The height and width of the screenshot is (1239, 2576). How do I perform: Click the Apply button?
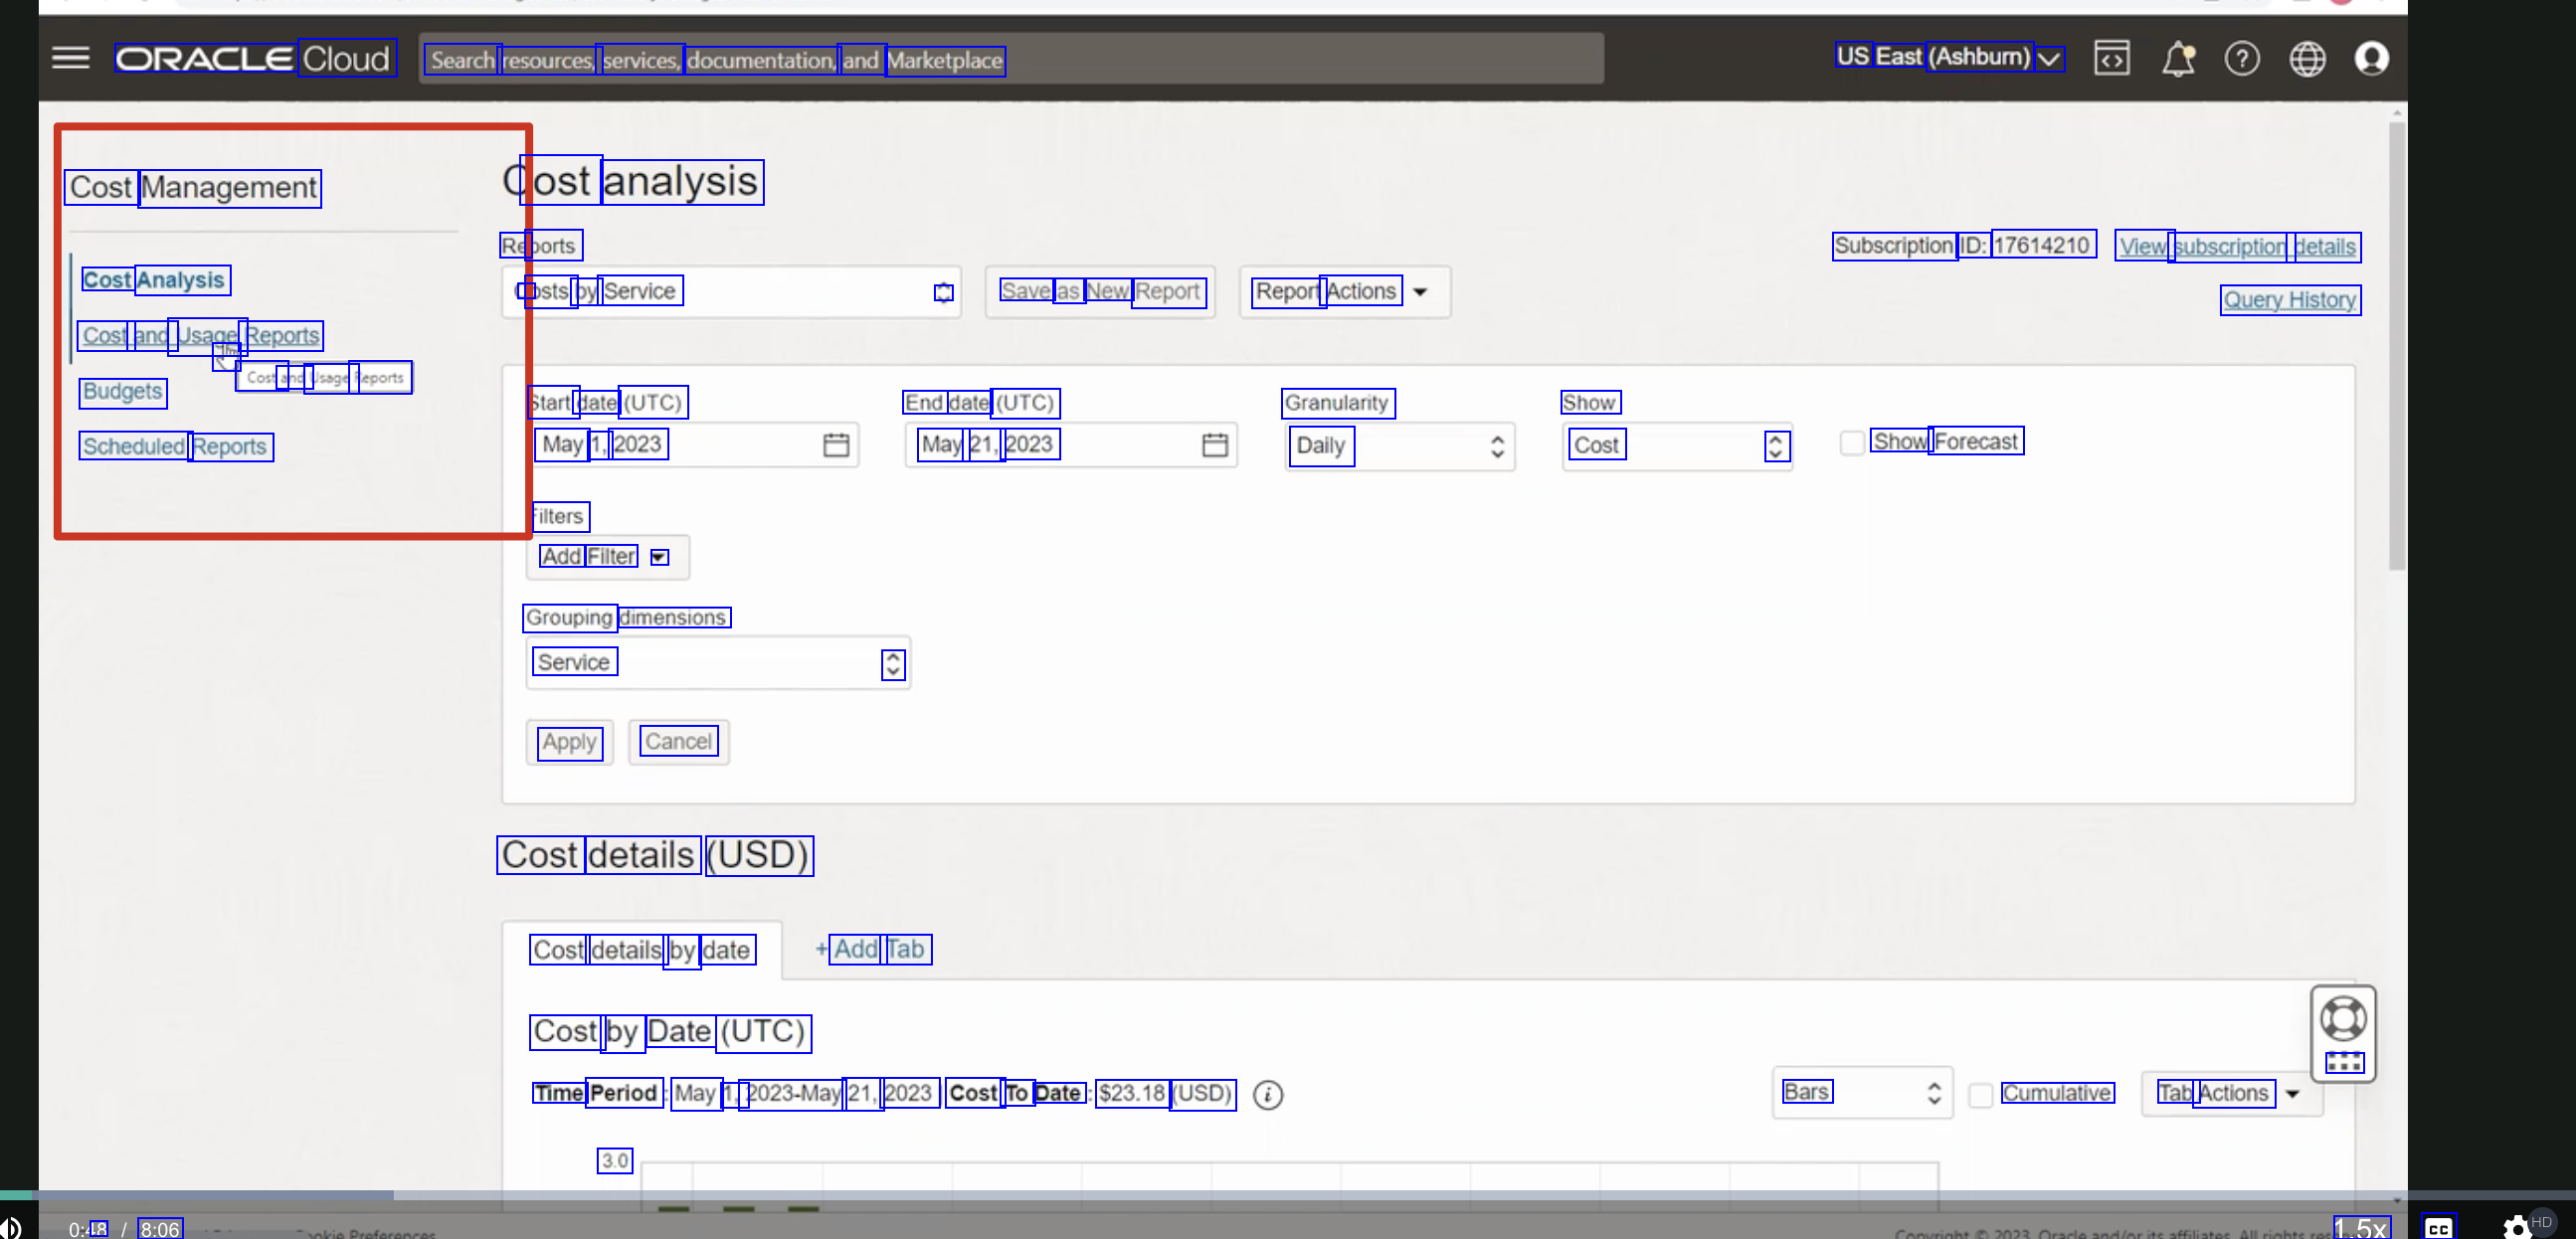click(x=569, y=742)
